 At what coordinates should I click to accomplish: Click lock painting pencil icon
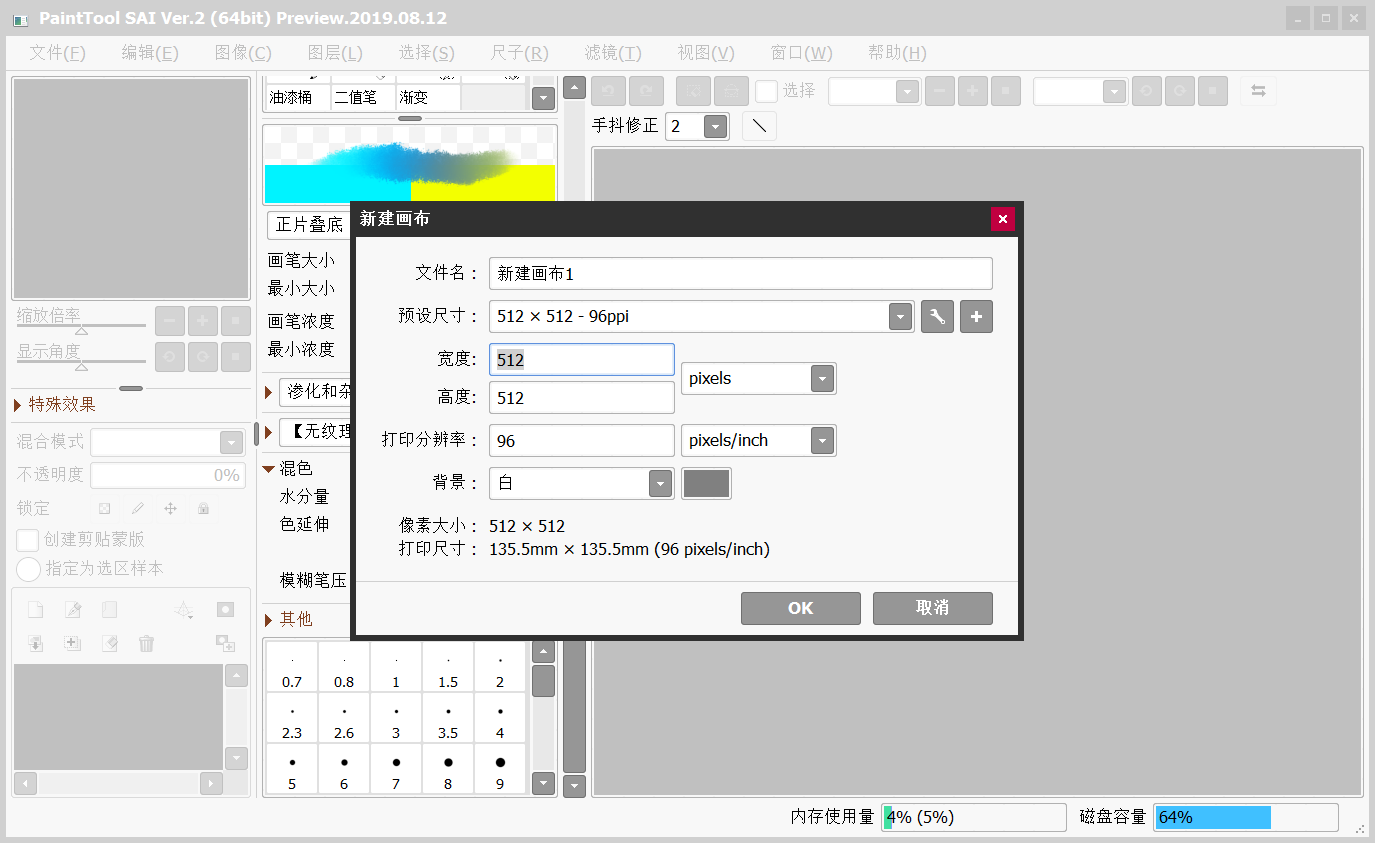click(138, 508)
